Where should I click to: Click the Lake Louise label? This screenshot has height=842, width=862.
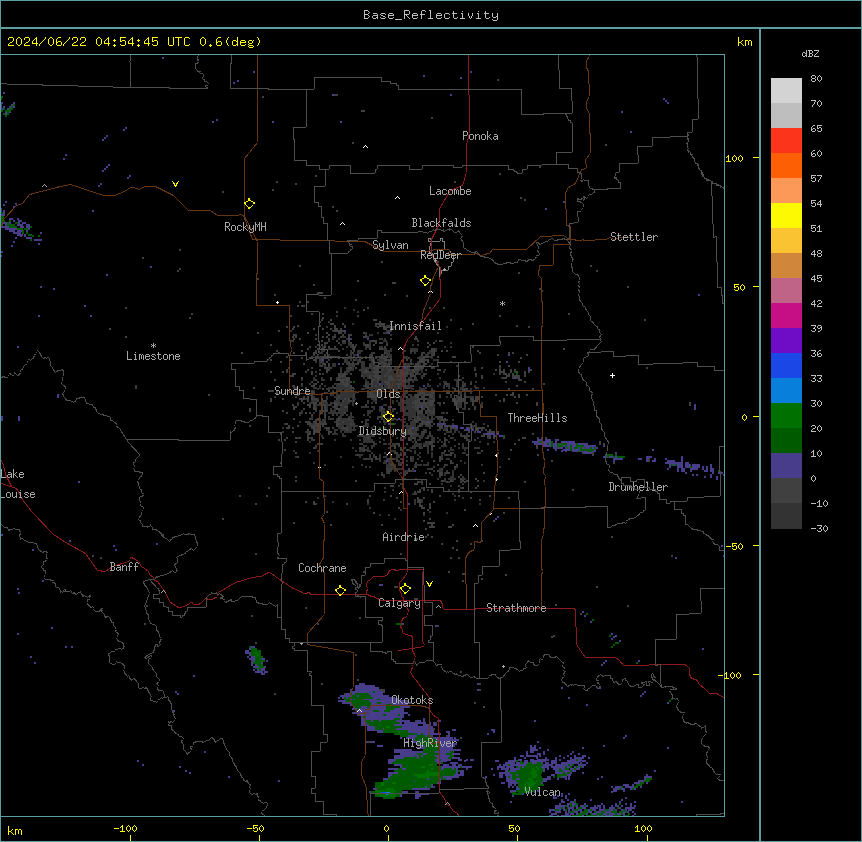click(18, 484)
